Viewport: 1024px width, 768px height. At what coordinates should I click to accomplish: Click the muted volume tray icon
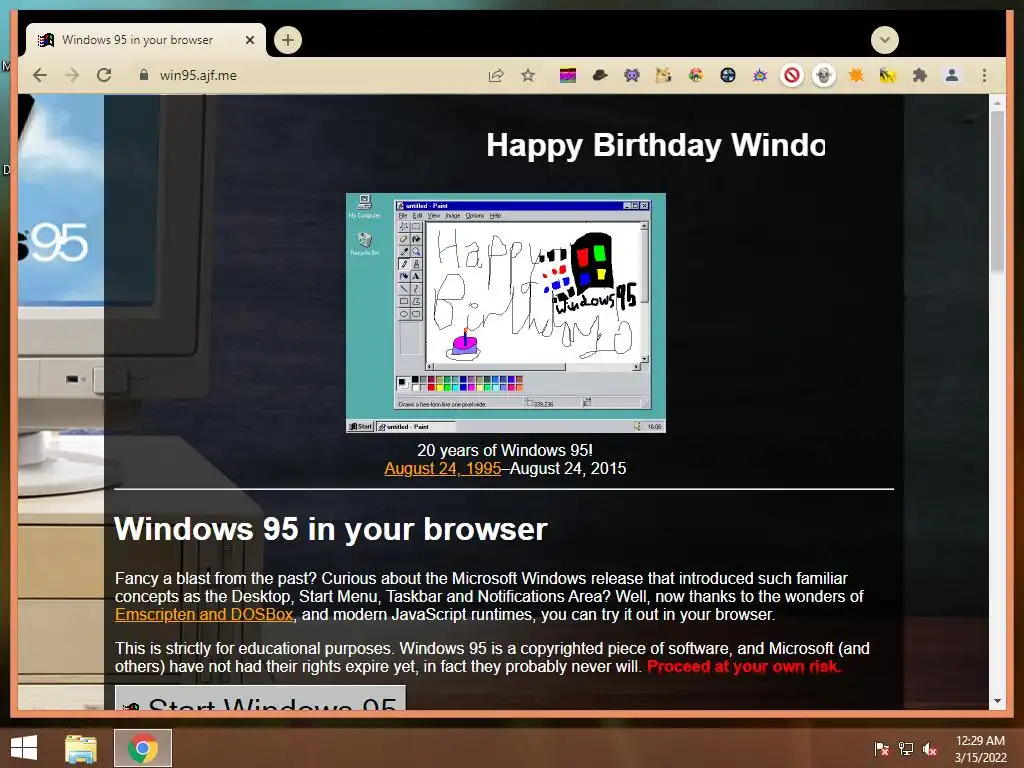coord(930,748)
